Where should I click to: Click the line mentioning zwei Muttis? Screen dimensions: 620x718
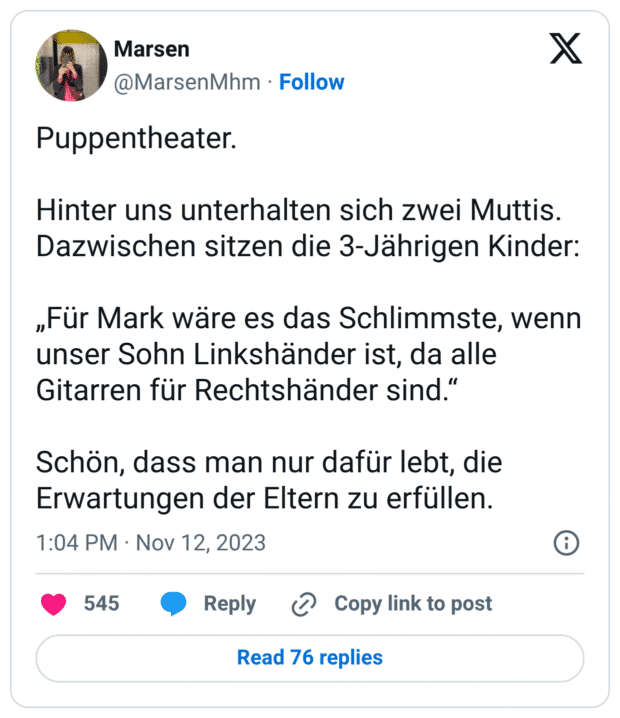(299, 211)
